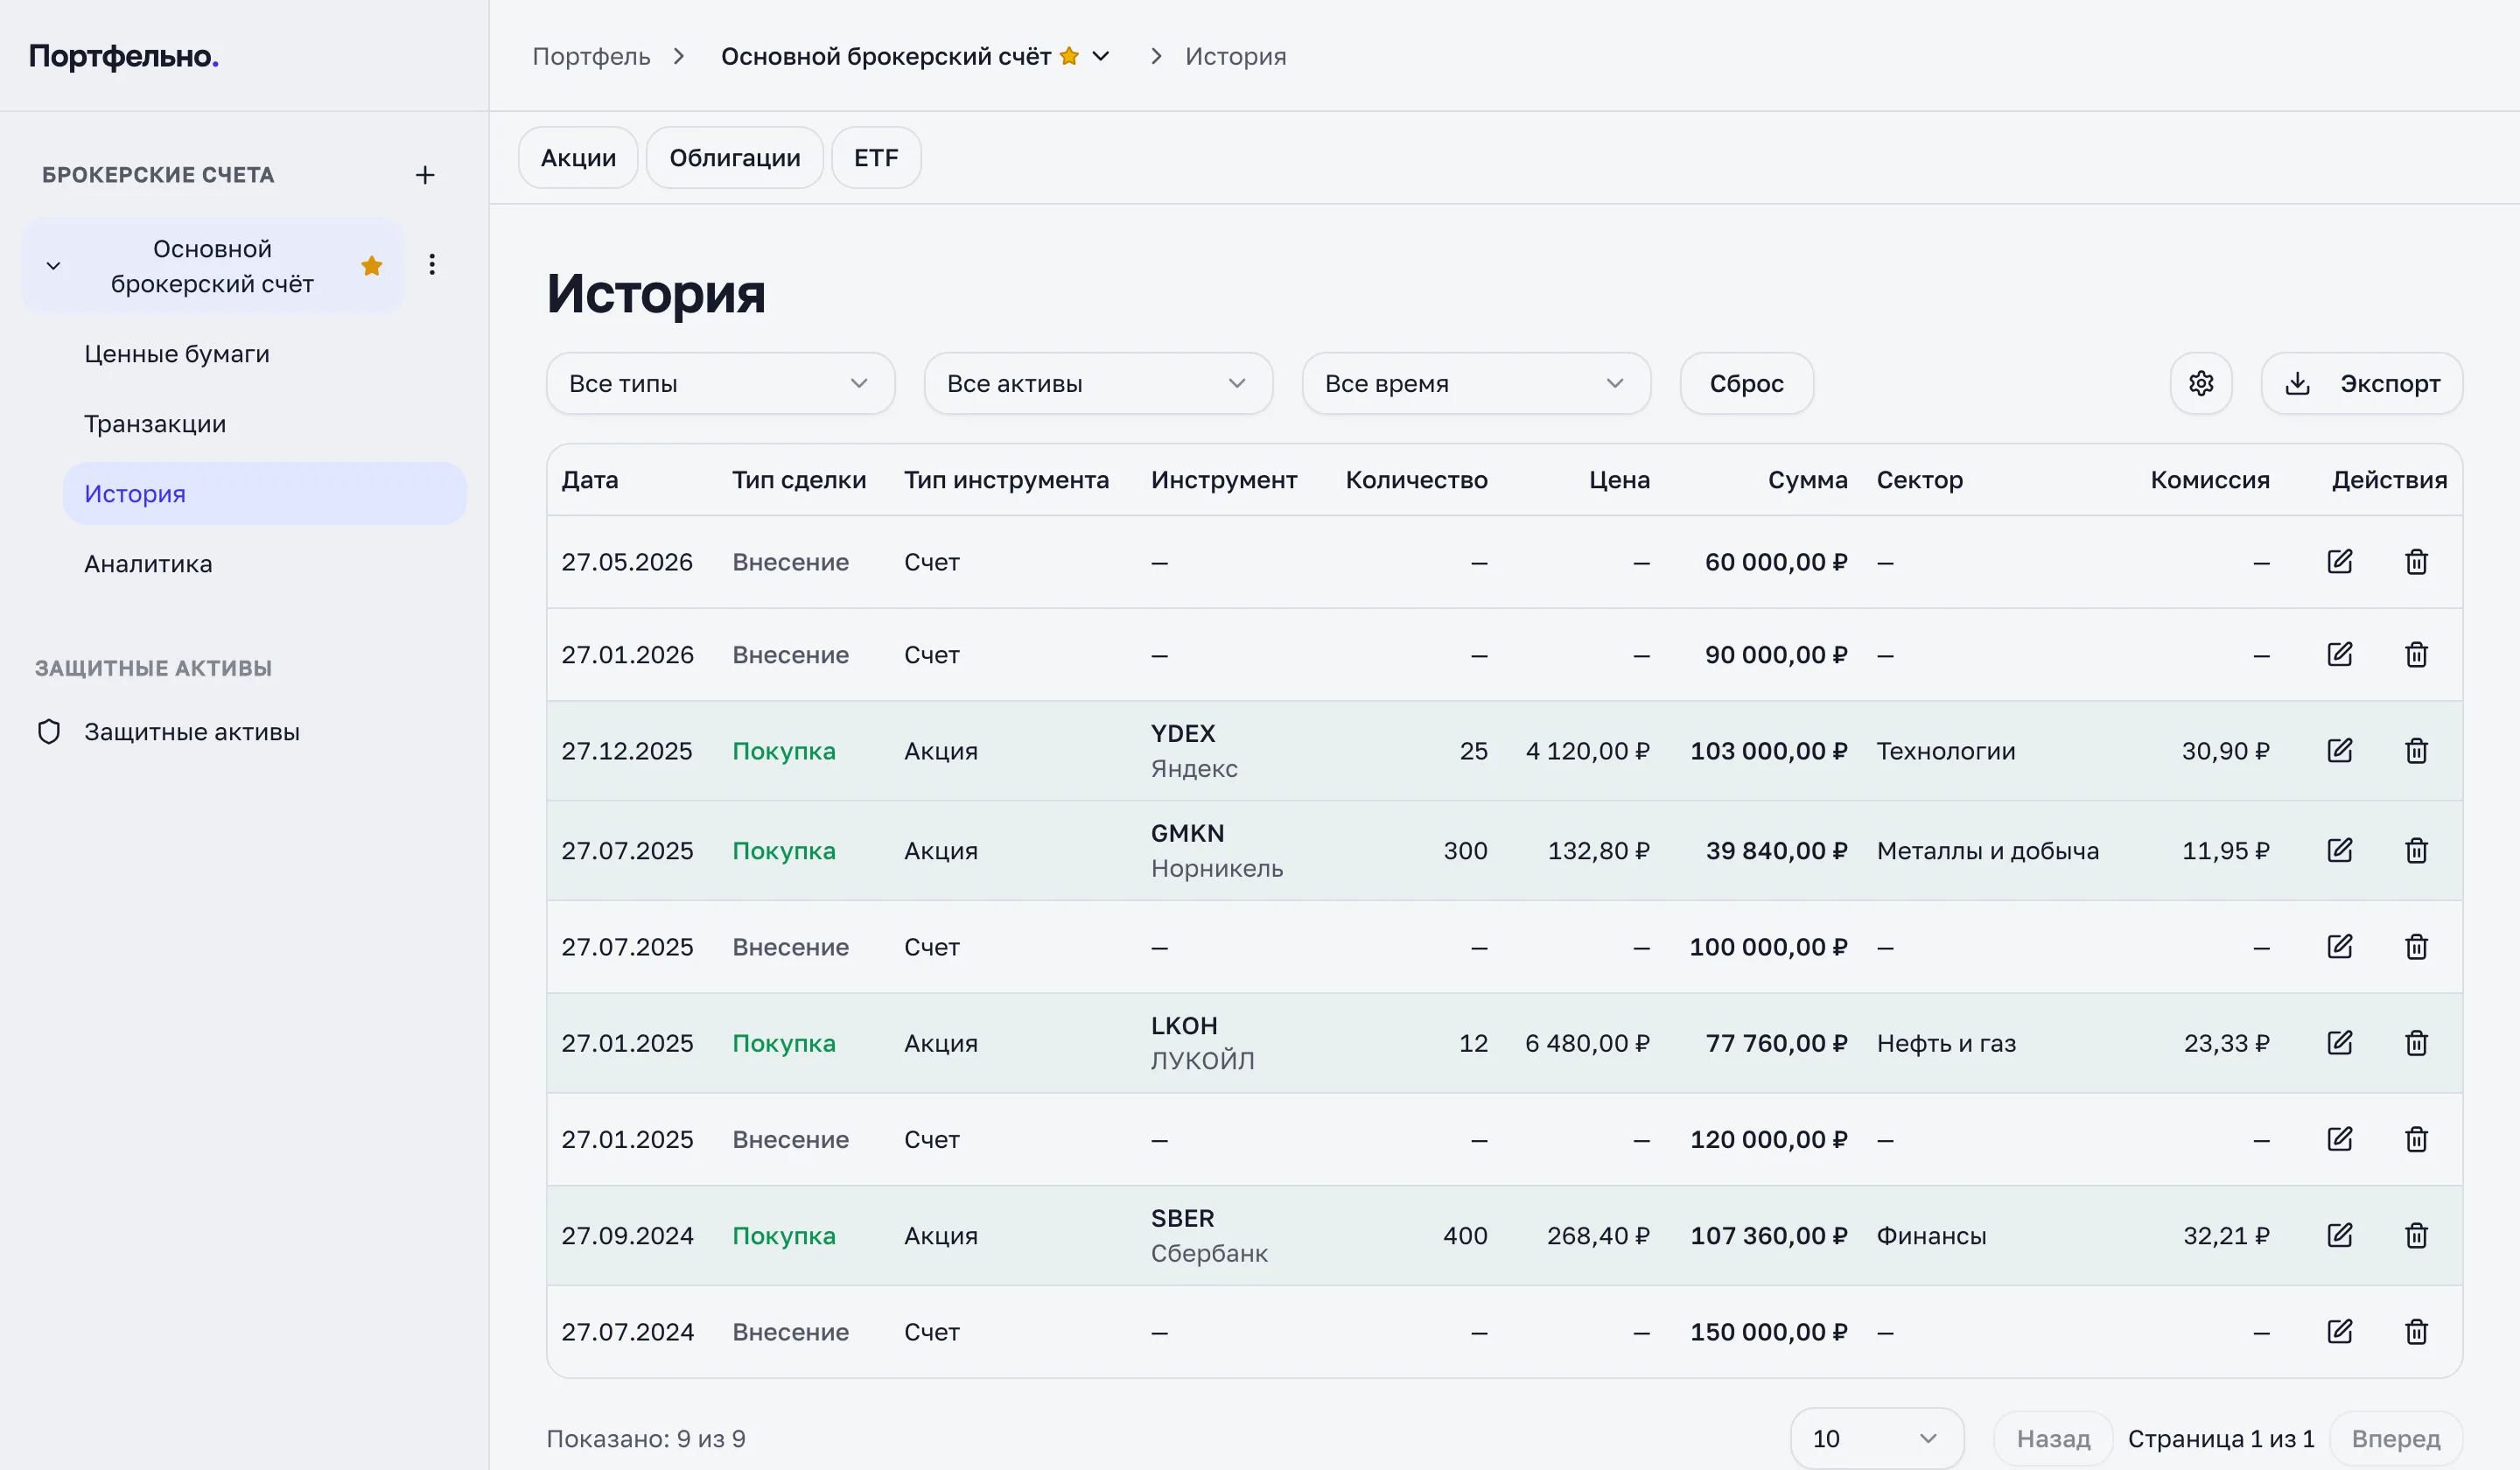Open the Все типы filter dropdown
2520x1470 pixels.
point(720,383)
